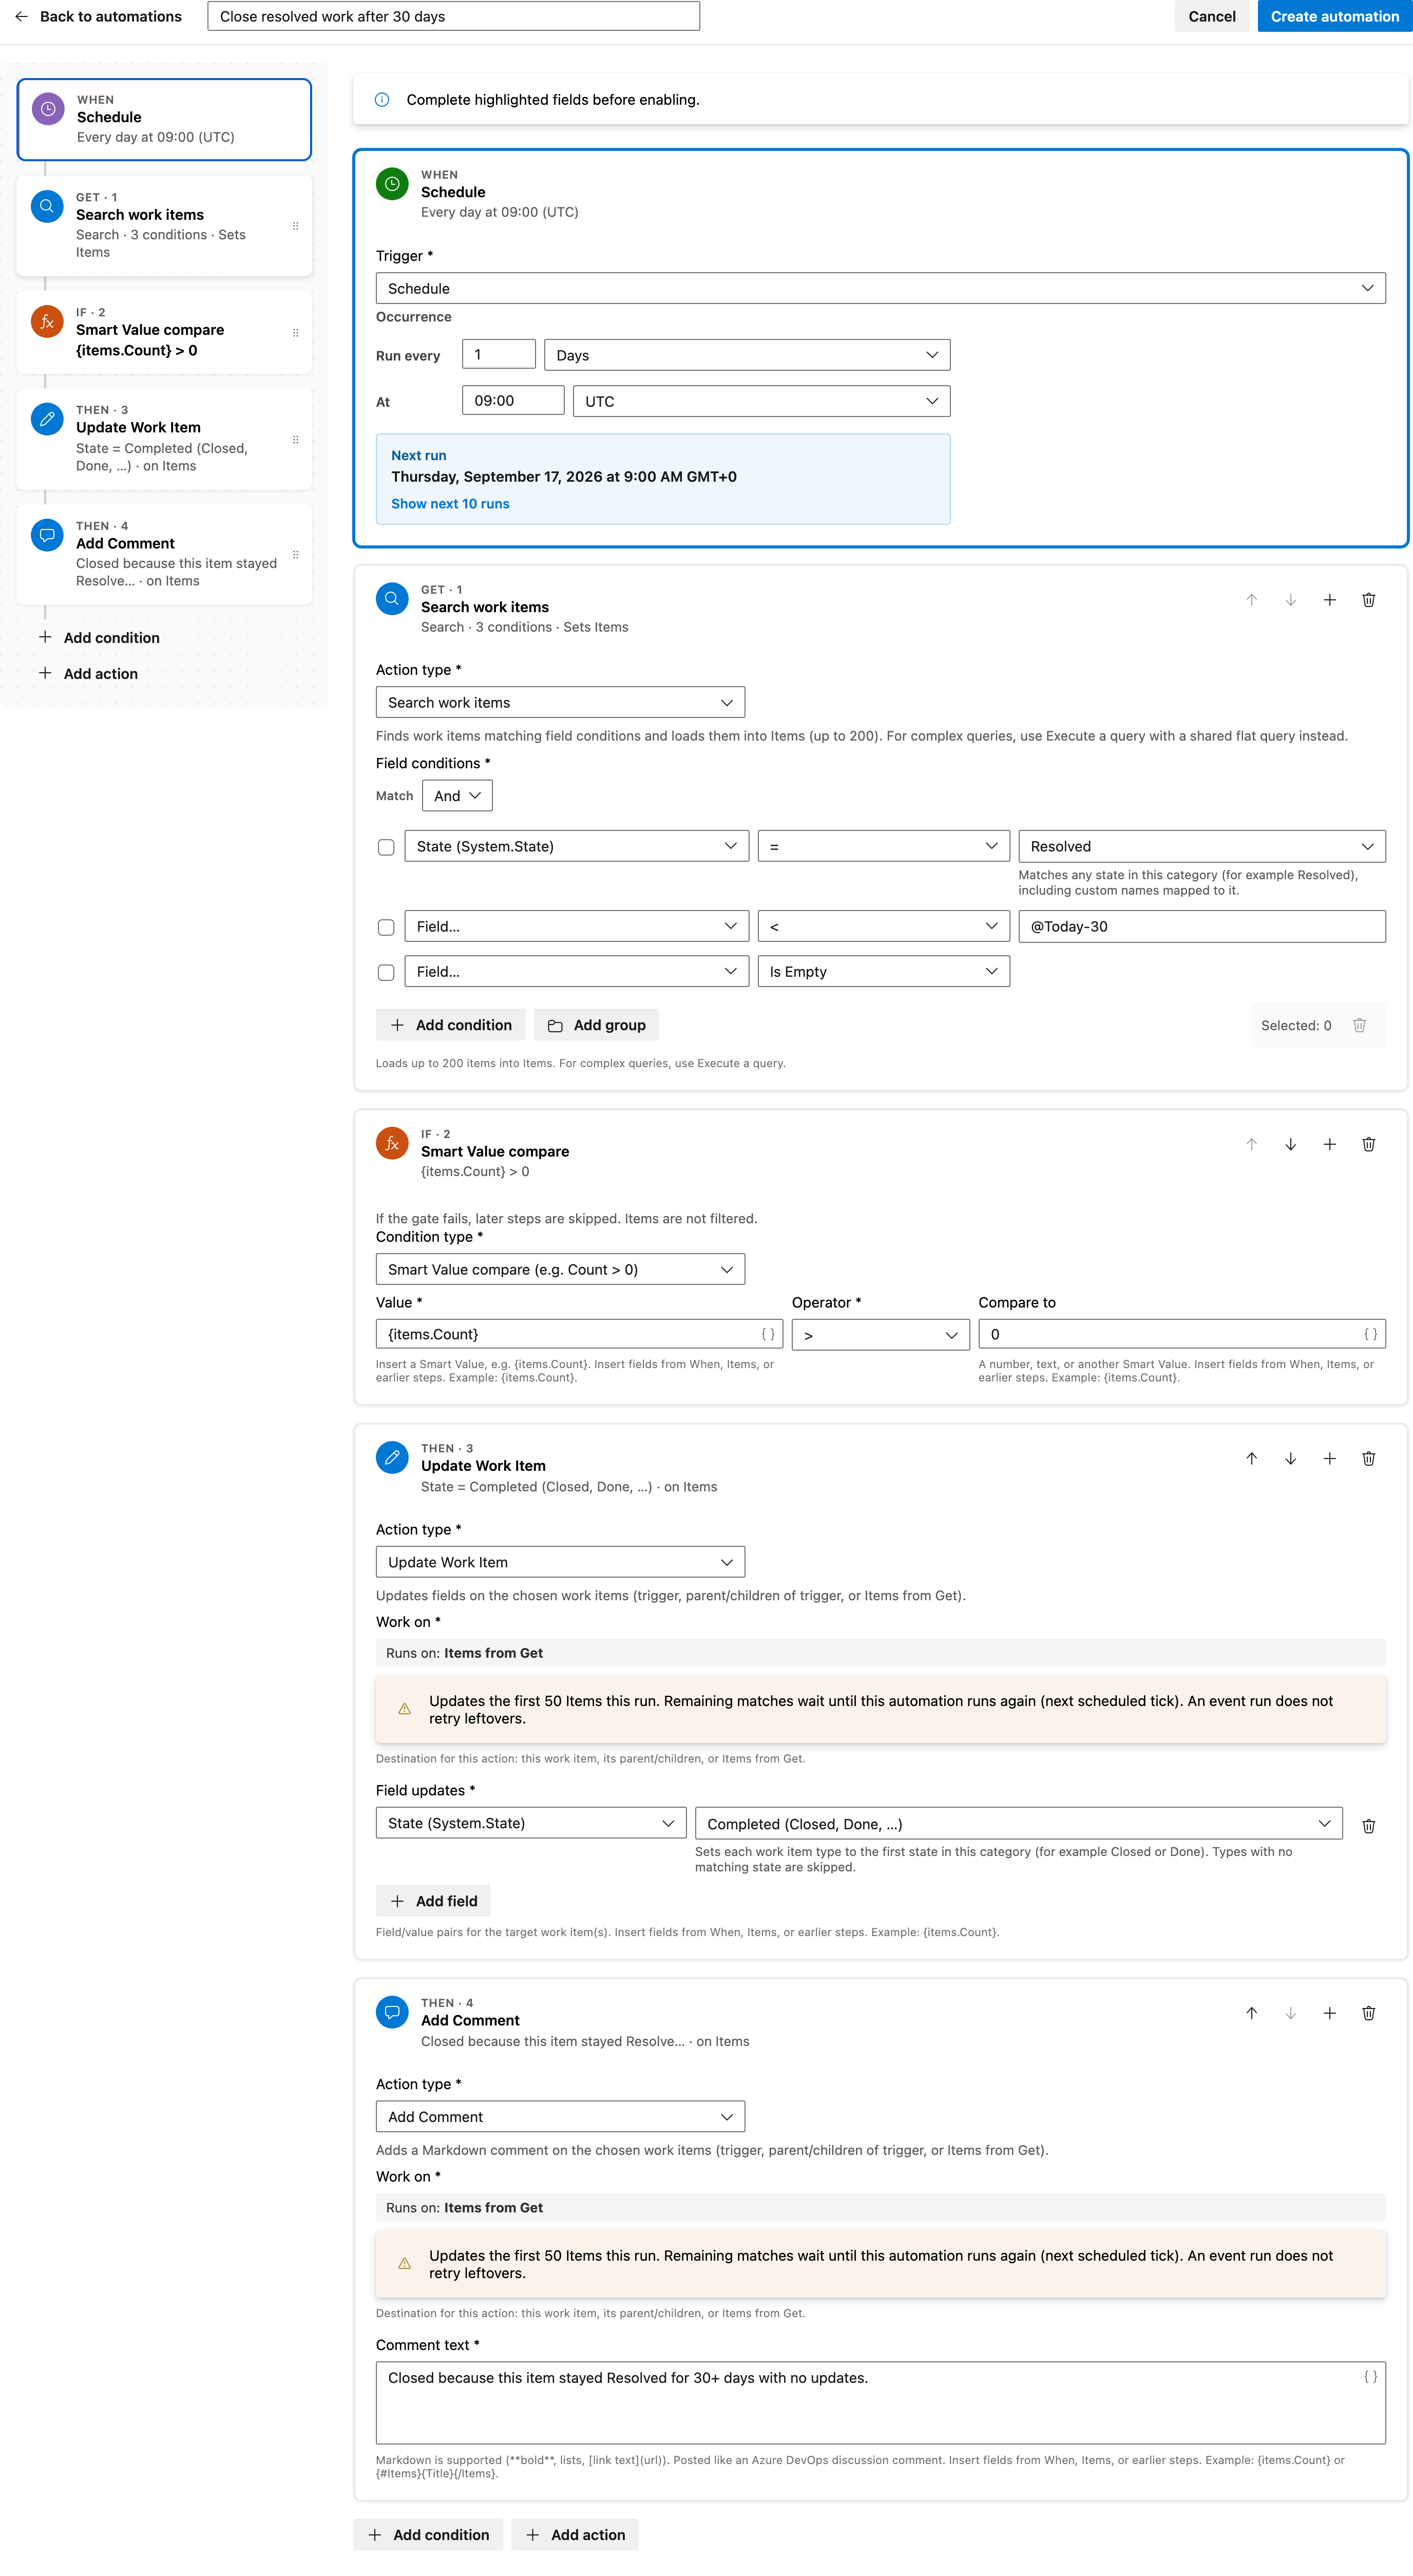Click the automation name text field
This screenshot has width=1413, height=2576.
(x=453, y=16)
